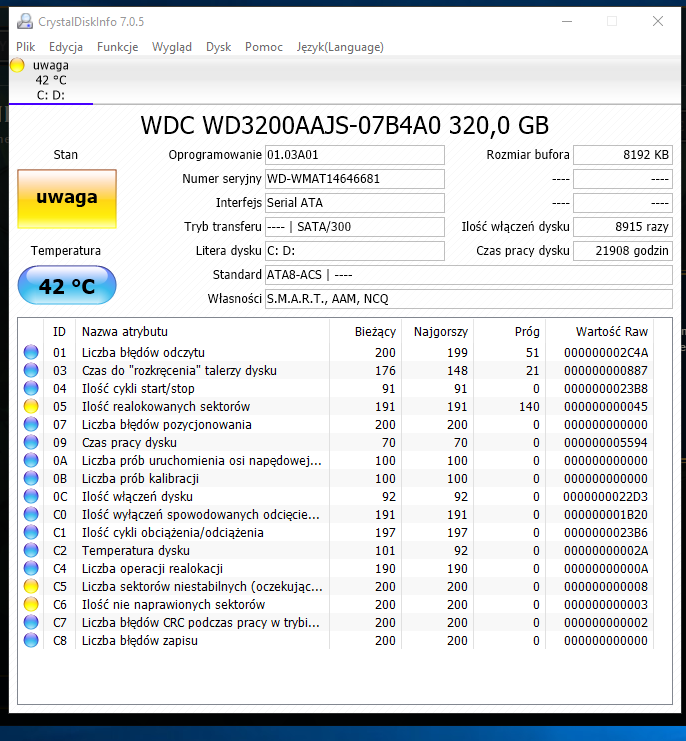Click raw value 000000002C4A

[x=606, y=353]
